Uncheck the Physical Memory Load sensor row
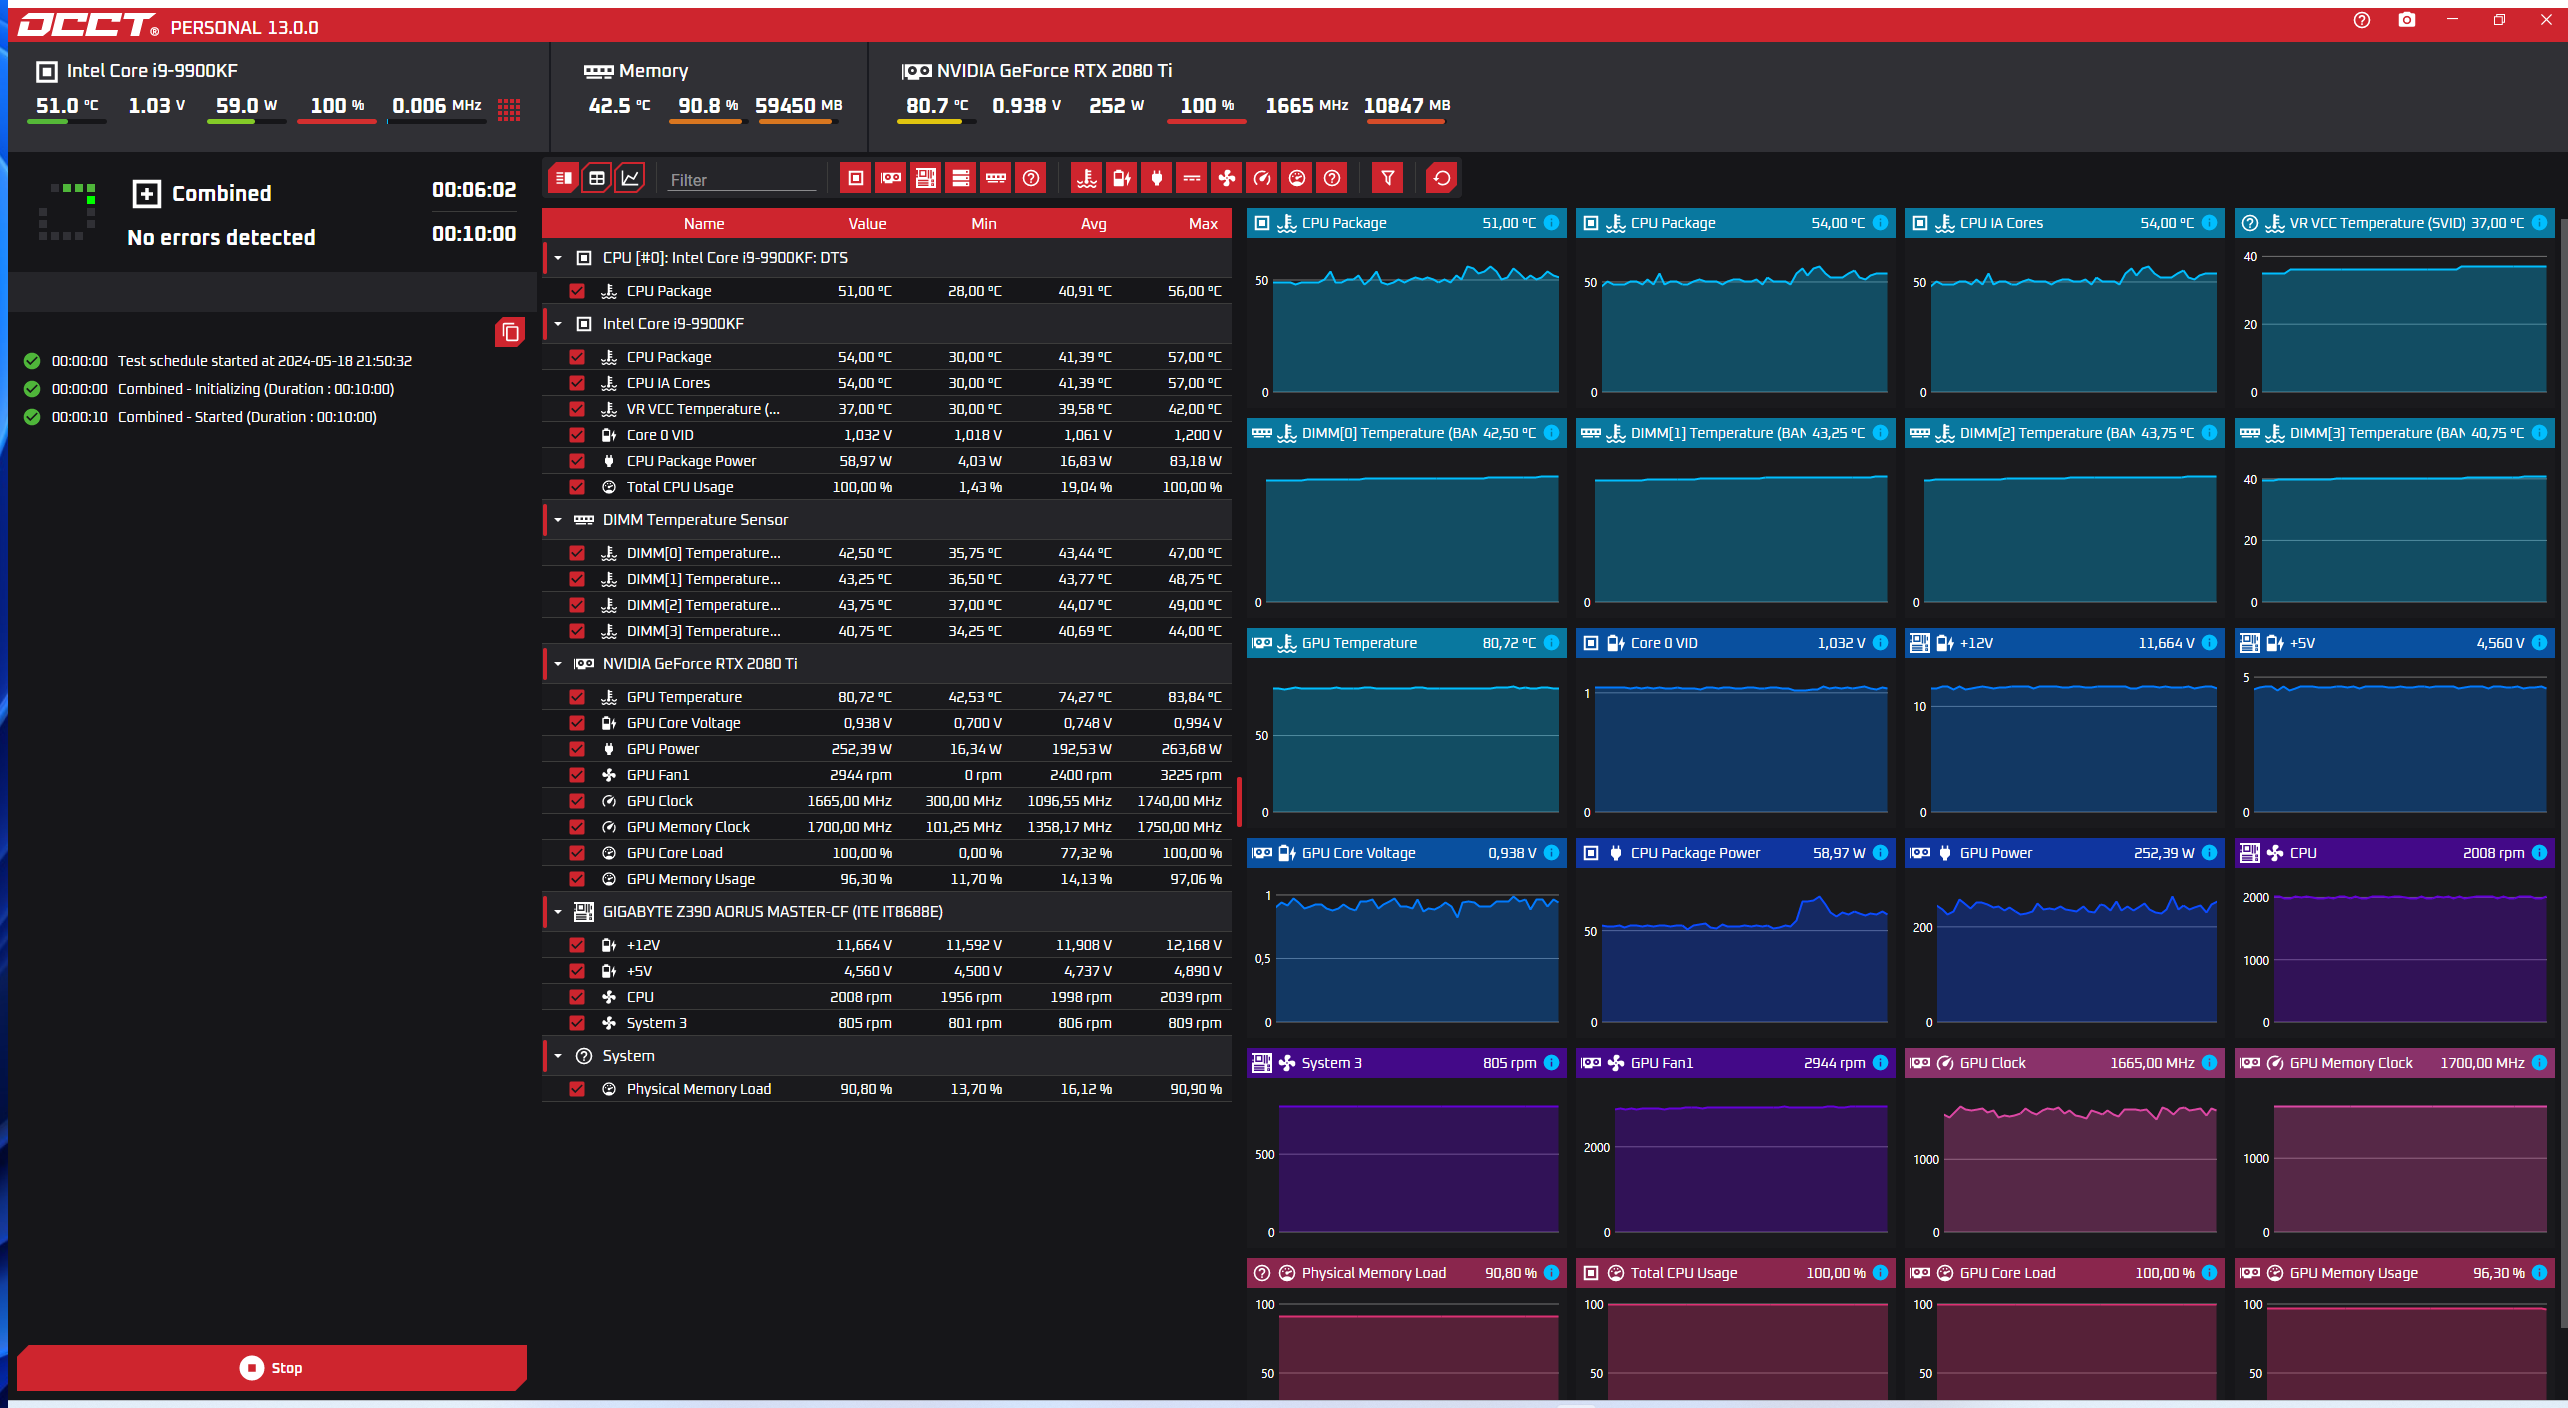2568x1408 pixels. pyautogui.click(x=577, y=1089)
